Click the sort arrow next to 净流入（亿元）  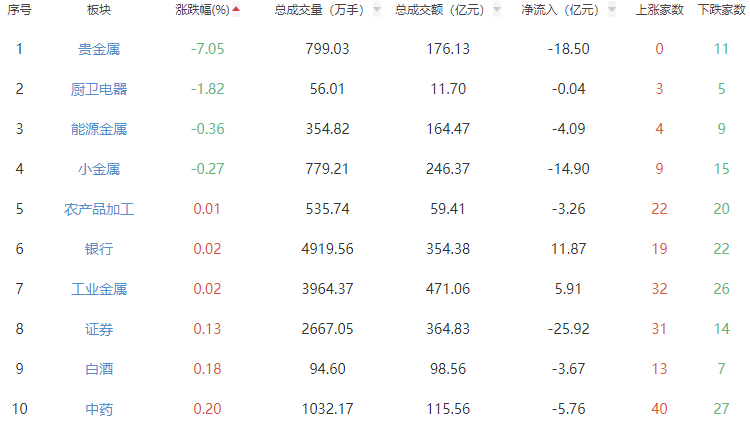click(x=609, y=10)
